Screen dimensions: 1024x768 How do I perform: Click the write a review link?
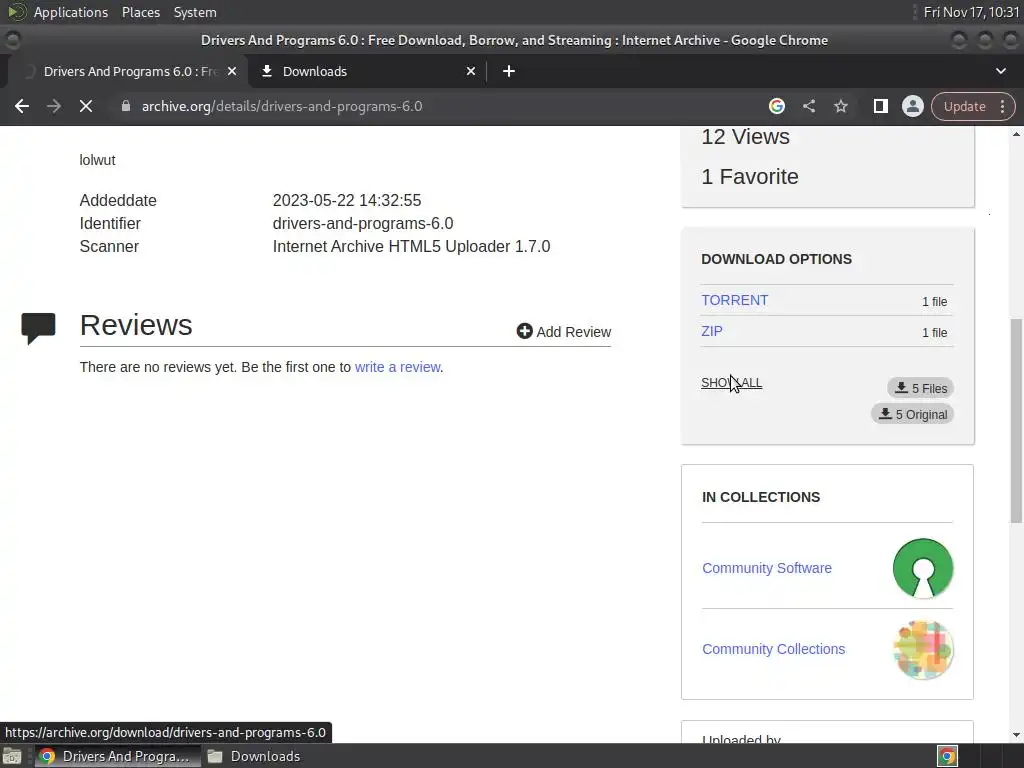pos(397,367)
